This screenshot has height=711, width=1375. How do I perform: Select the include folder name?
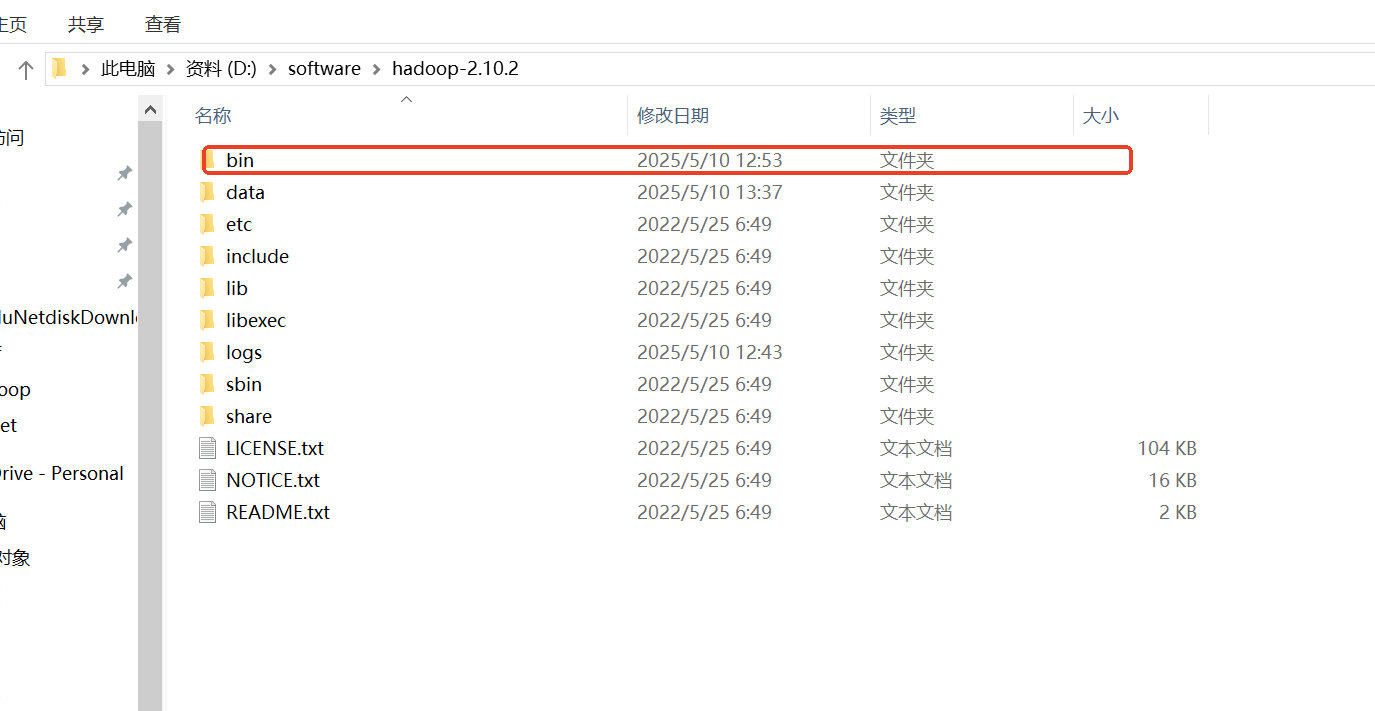click(257, 256)
